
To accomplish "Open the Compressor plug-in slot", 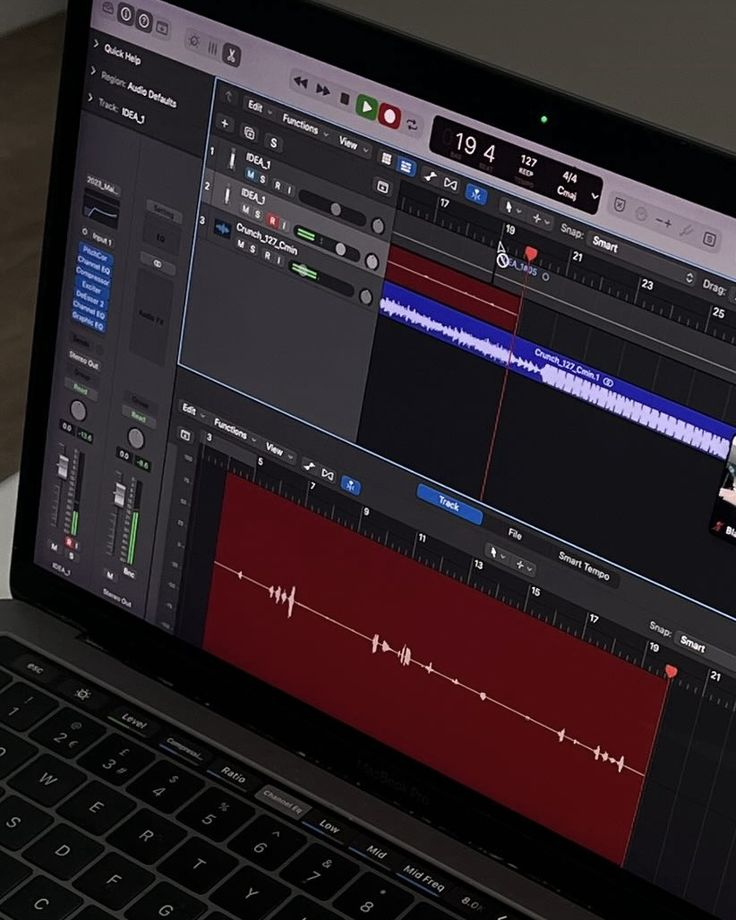I will click(x=92, y=275).
